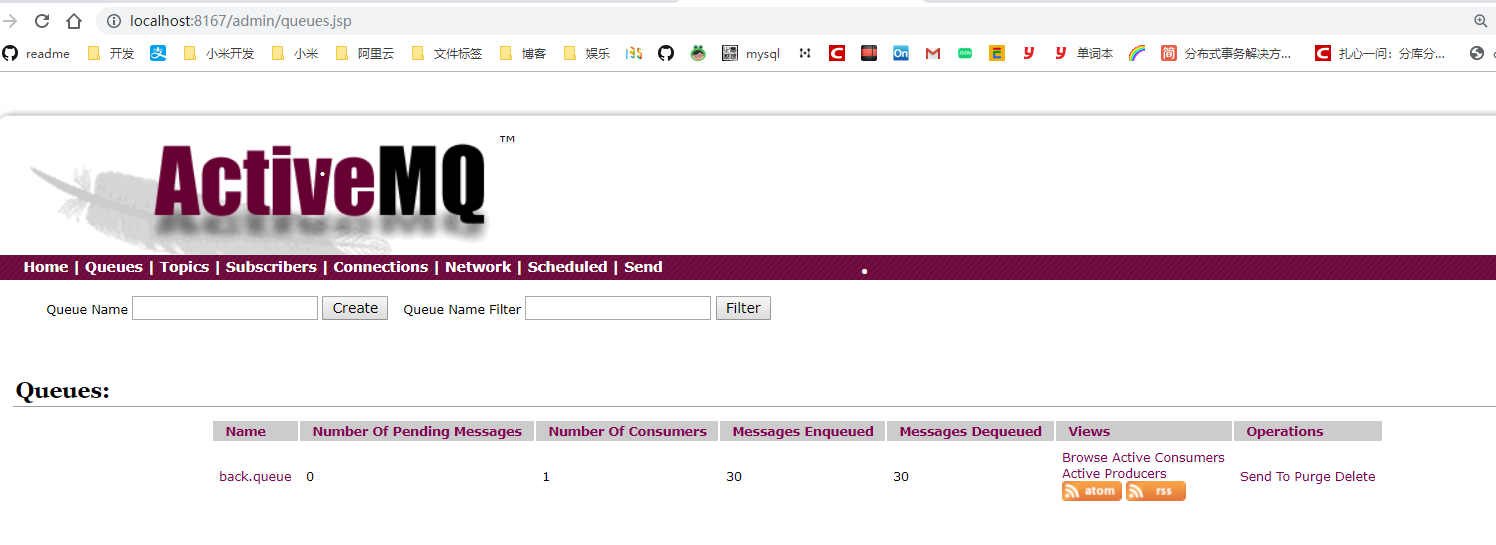Click the address bar URL
1496x545 pixels.
241,21
